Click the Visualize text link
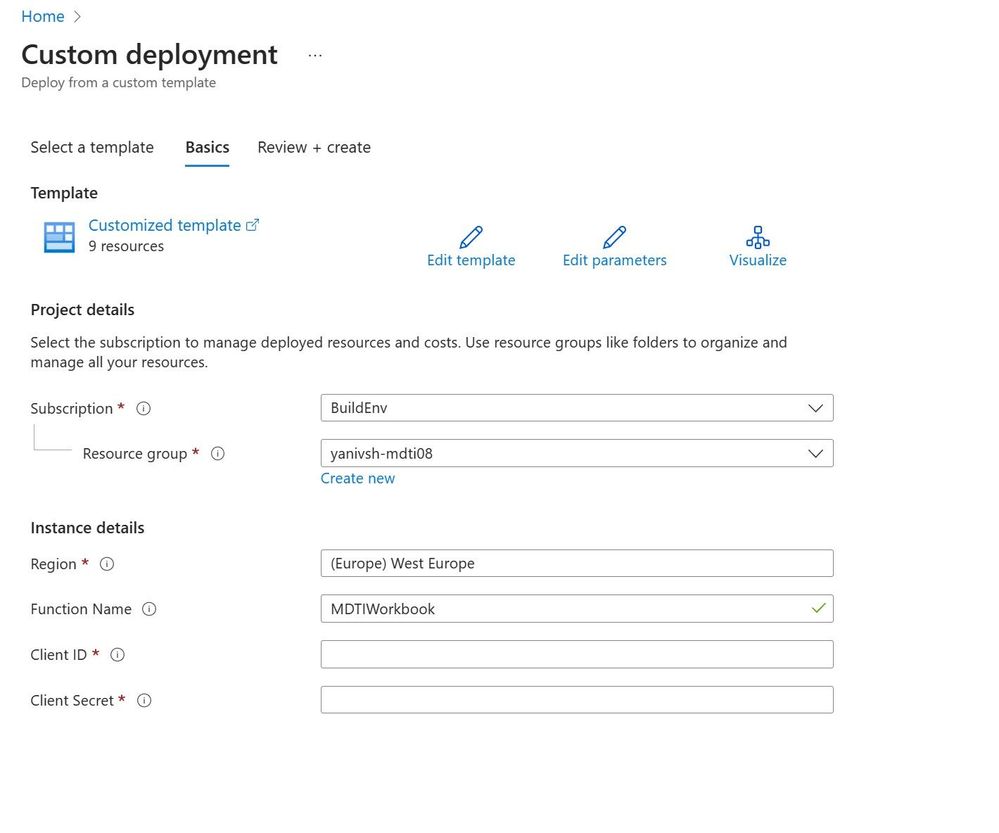Screen dimensions: 999x833 coord(758,260)
